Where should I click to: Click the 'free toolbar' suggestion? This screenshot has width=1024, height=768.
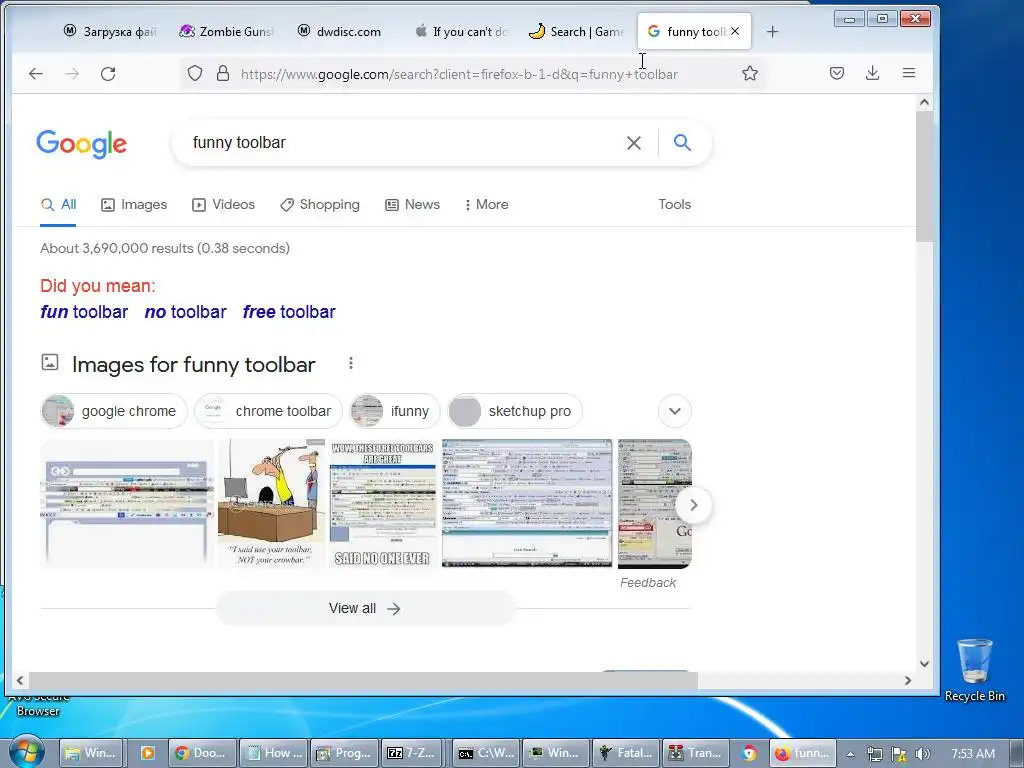289,312
